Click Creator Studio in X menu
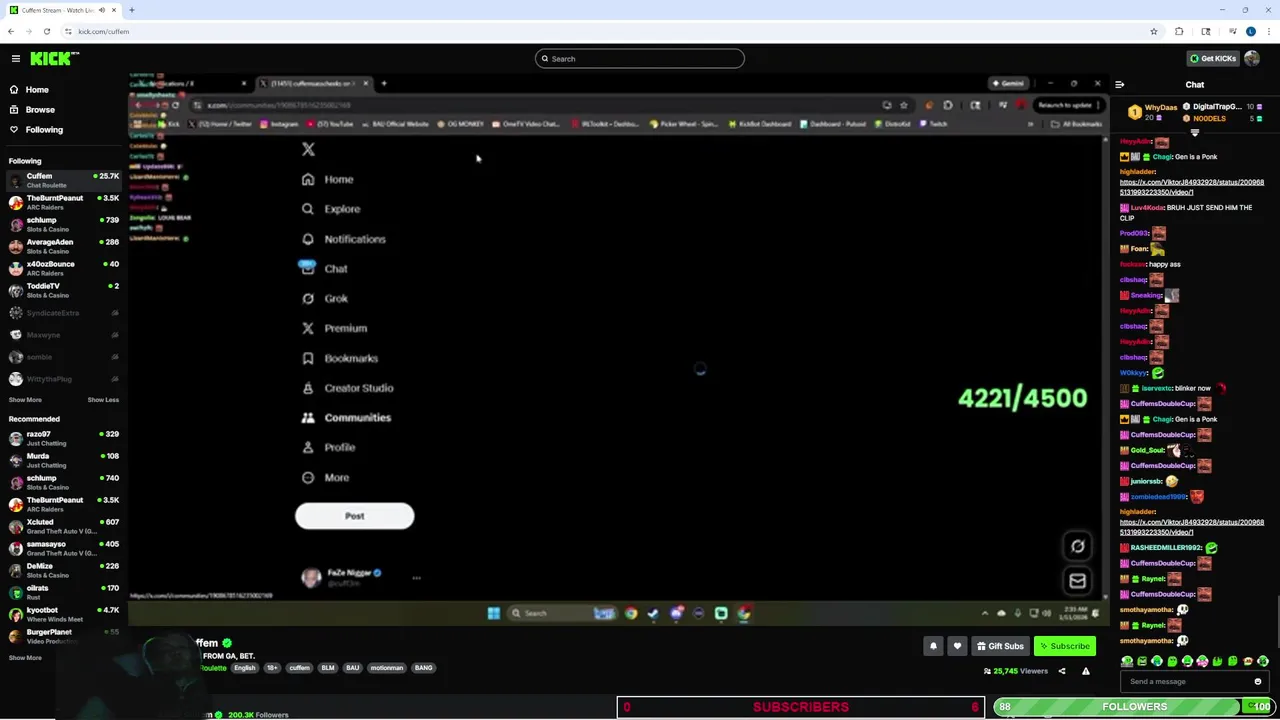The width and height of the screenshot is (1280, 720). (x=347, y=388)
